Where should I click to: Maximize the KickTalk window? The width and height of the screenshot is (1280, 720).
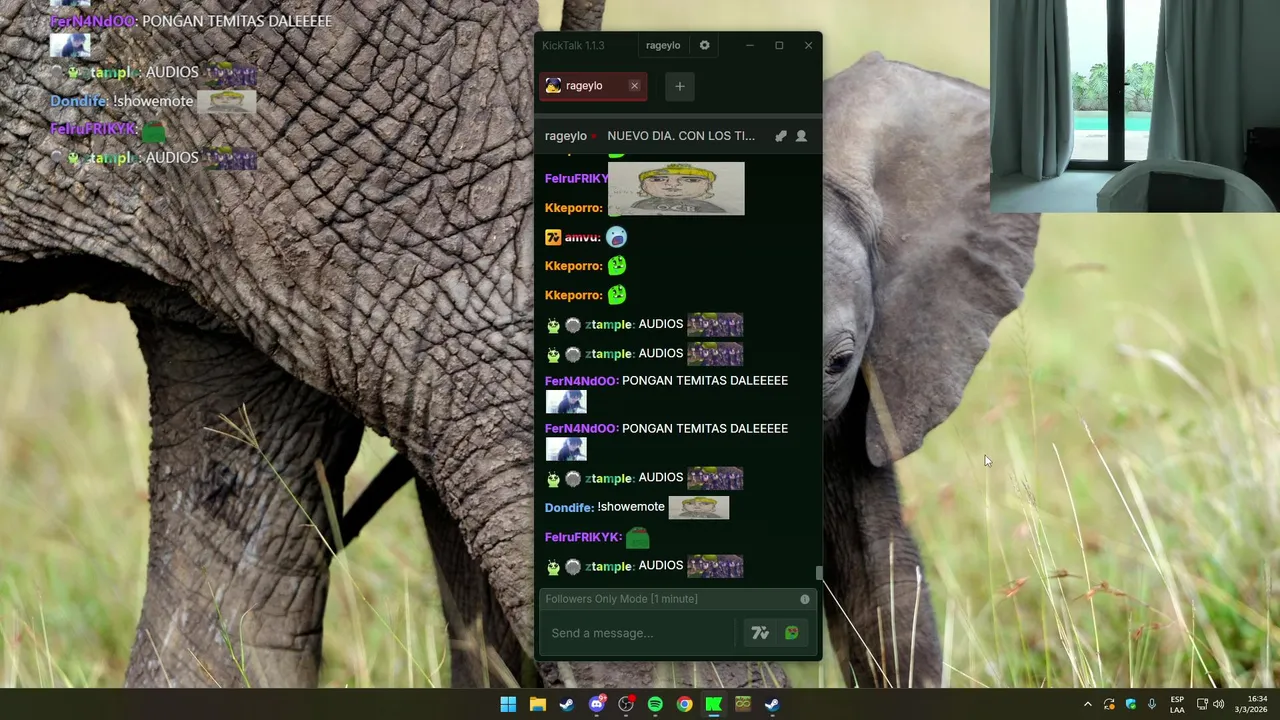click(x=779, y=45)
